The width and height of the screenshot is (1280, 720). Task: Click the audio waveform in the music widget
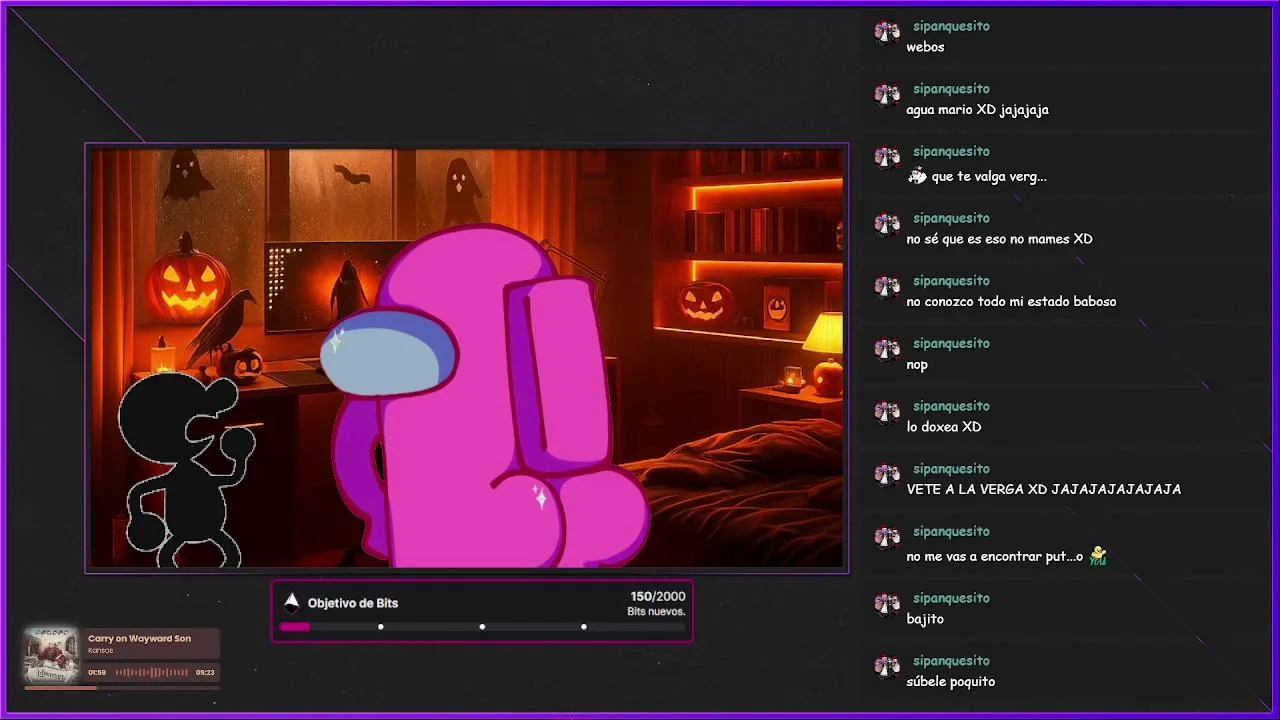point(152,672)
